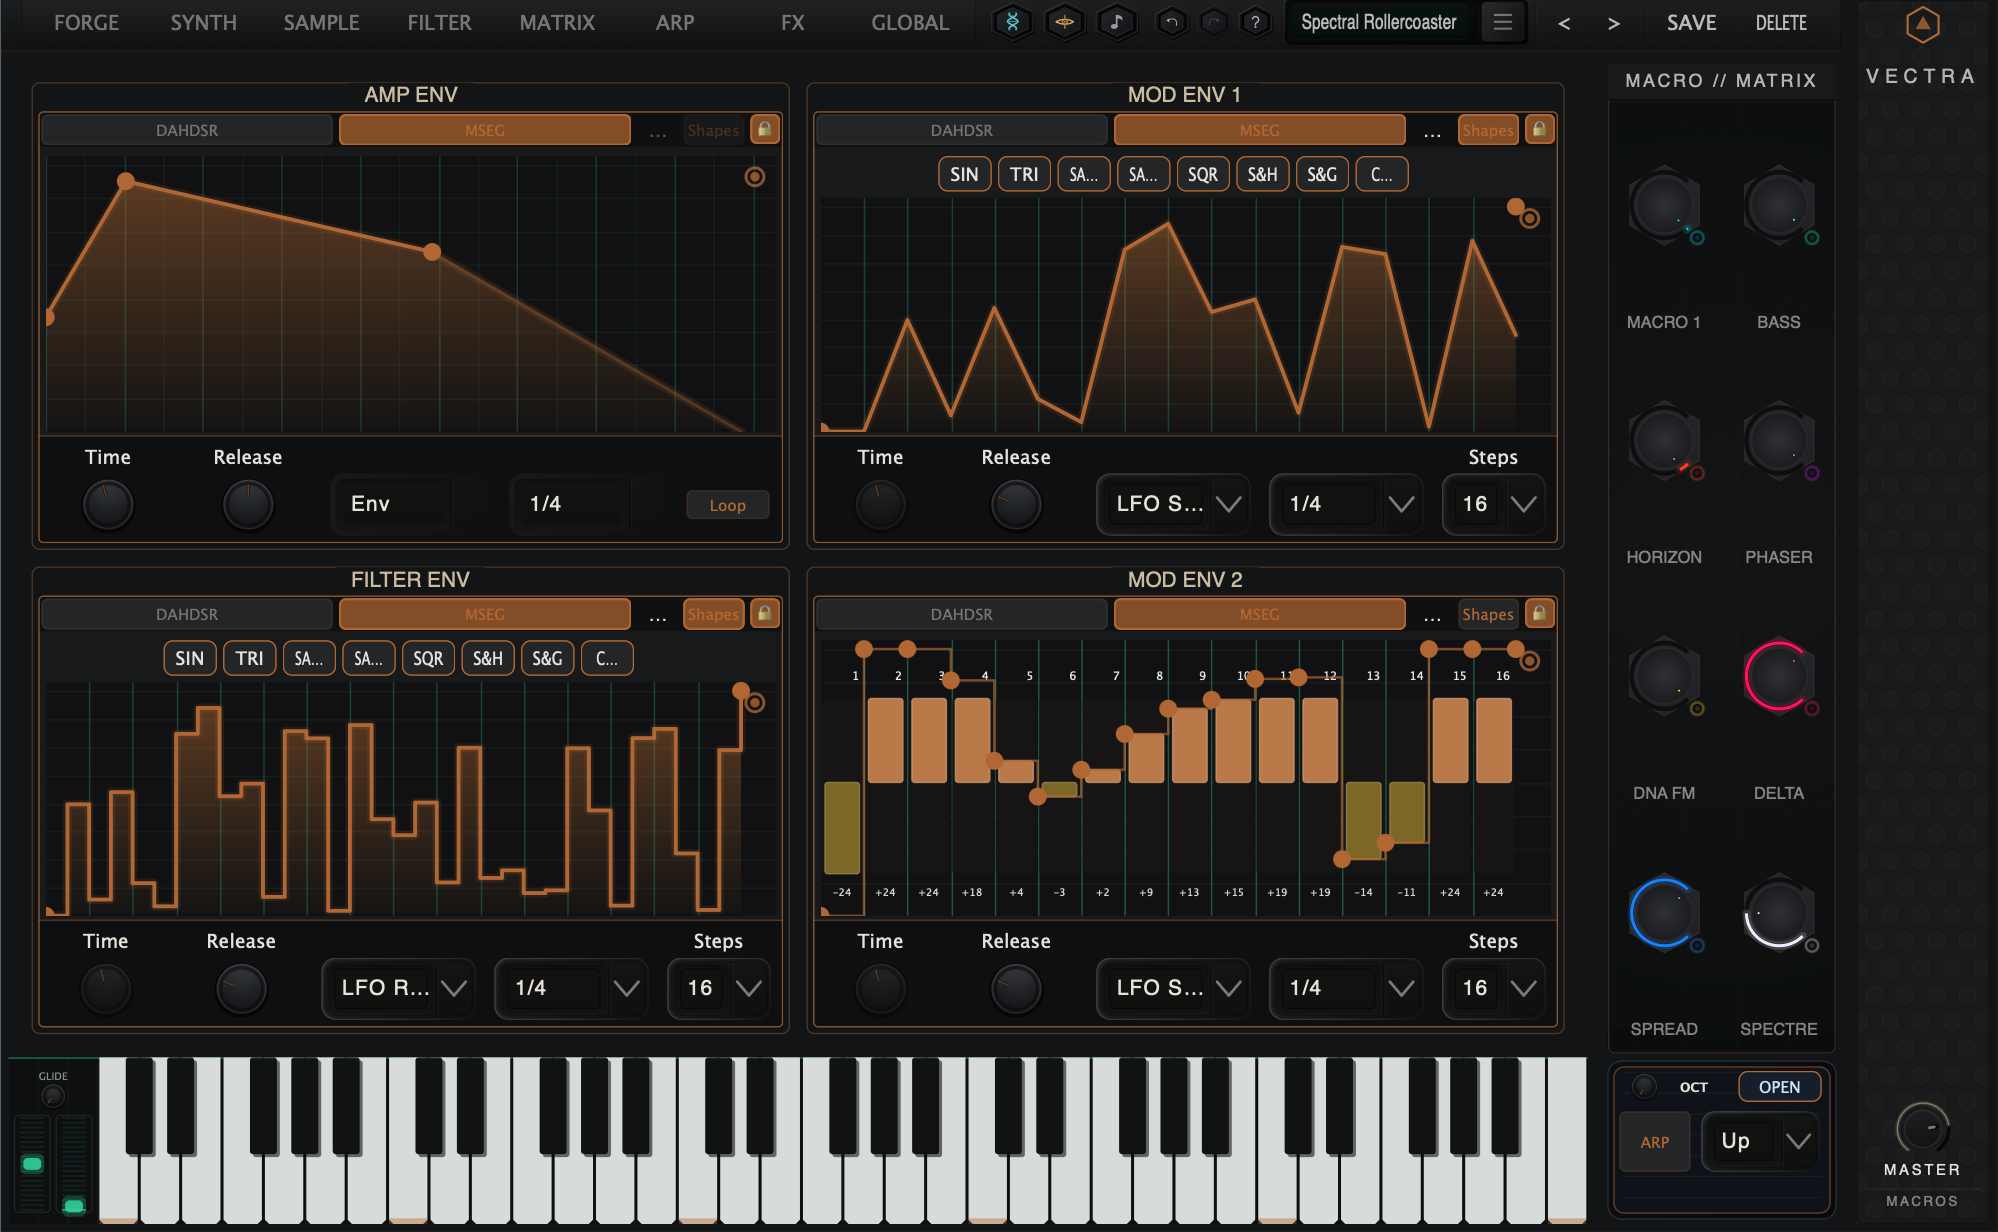Click the Spectral Rollercoaster preset name field

1379,22
